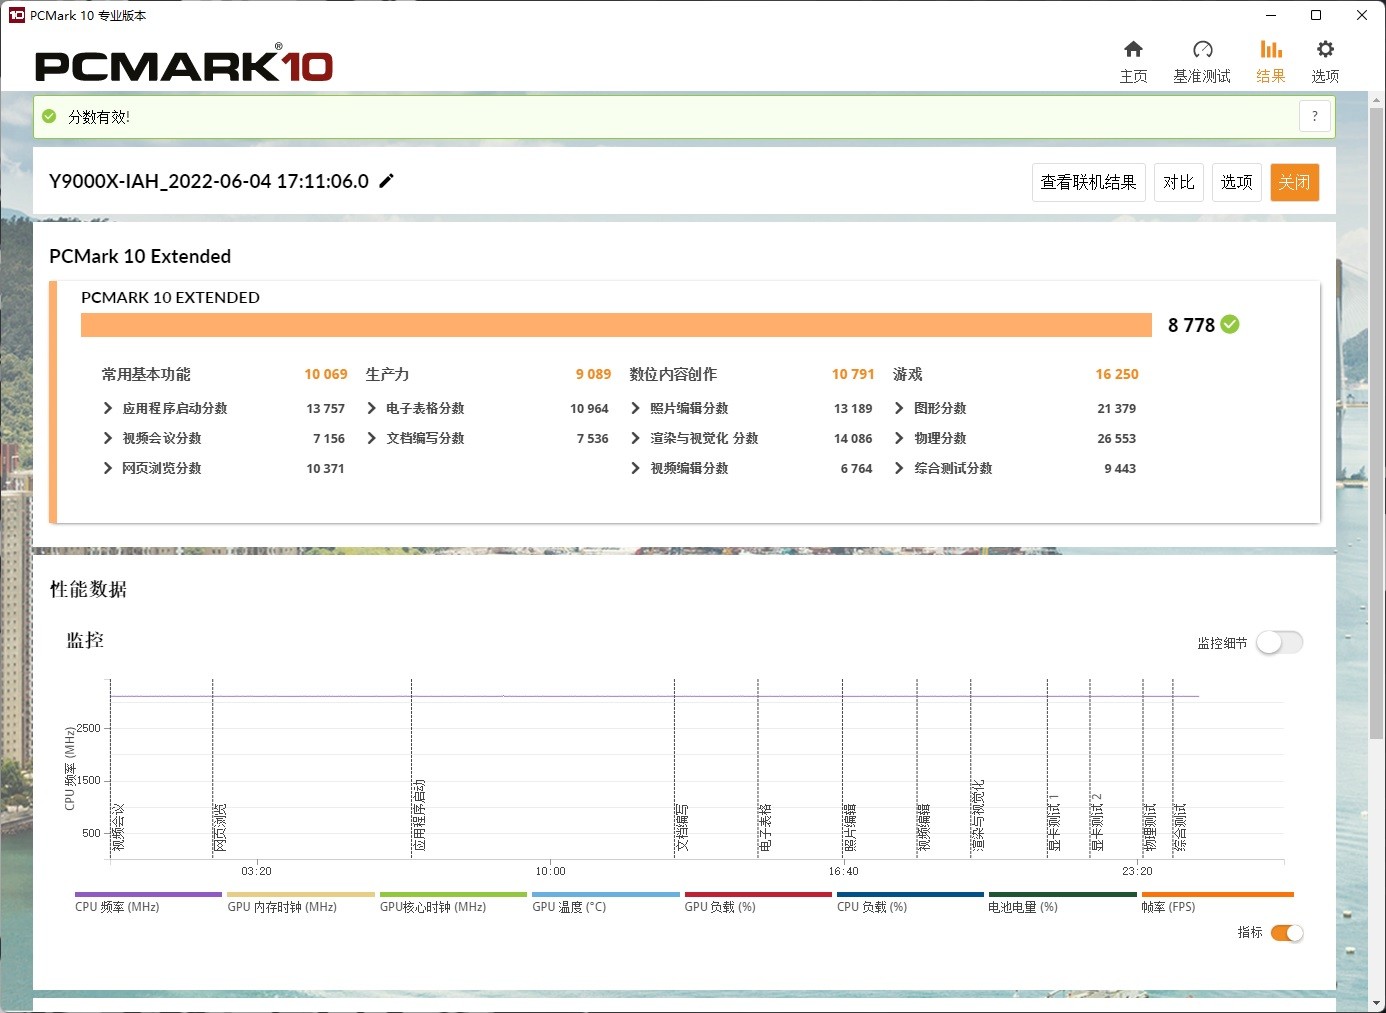Click the PCMARK 10 EXTENDED orange score bar
The width and height of the screenshot is (1386, 1013).
[616, 325]
